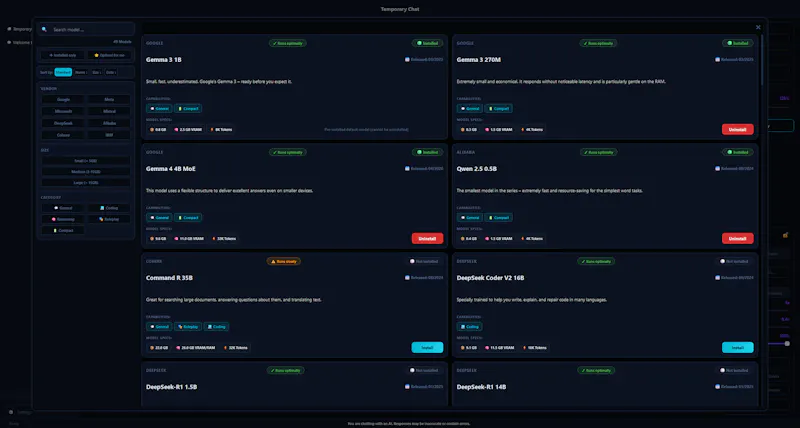Click the Not installed badge on DeepSeek Coder V2
The height and width of the screenshot is (428, 800).
click(x=734, y=261)
